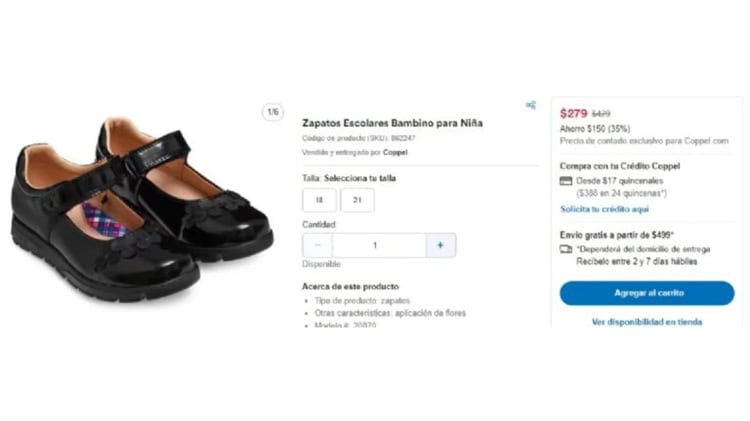Click the Acerca de este producto heading
This screenshot has width=750, height=421.
click(x=350, y=286)
